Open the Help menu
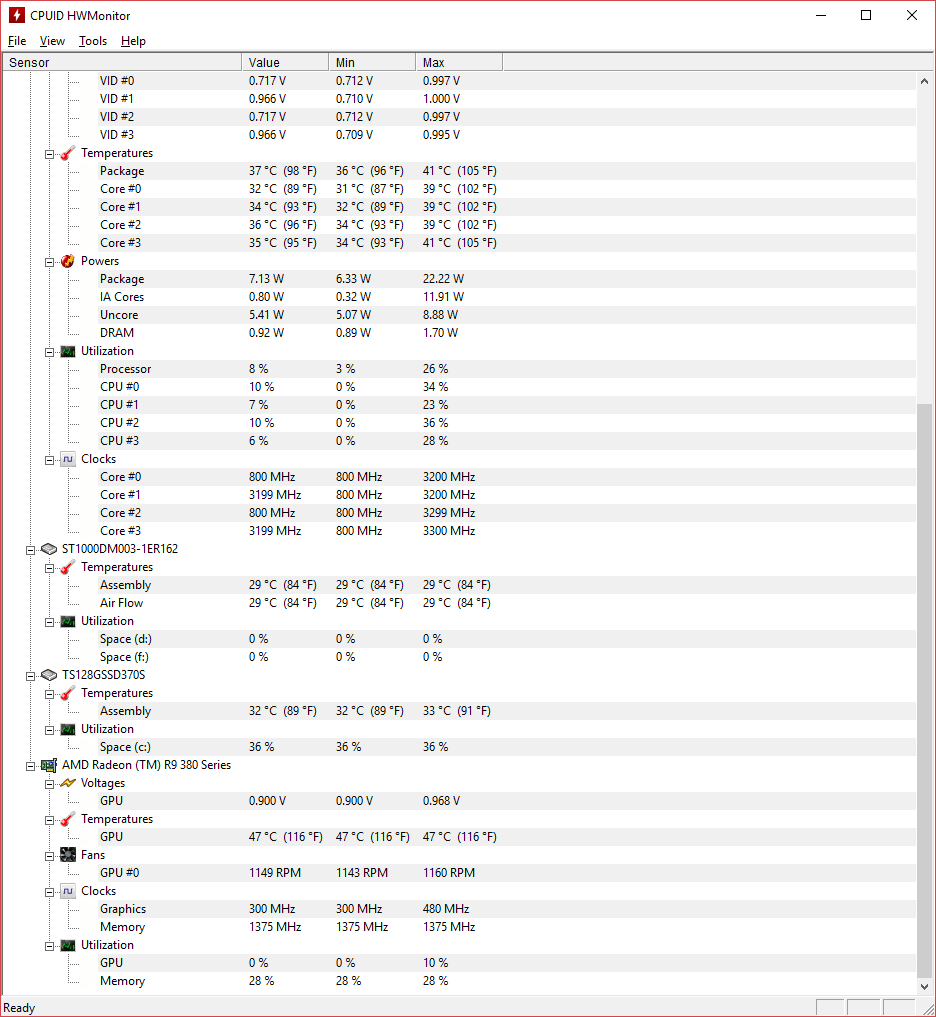 click(133, 41)
